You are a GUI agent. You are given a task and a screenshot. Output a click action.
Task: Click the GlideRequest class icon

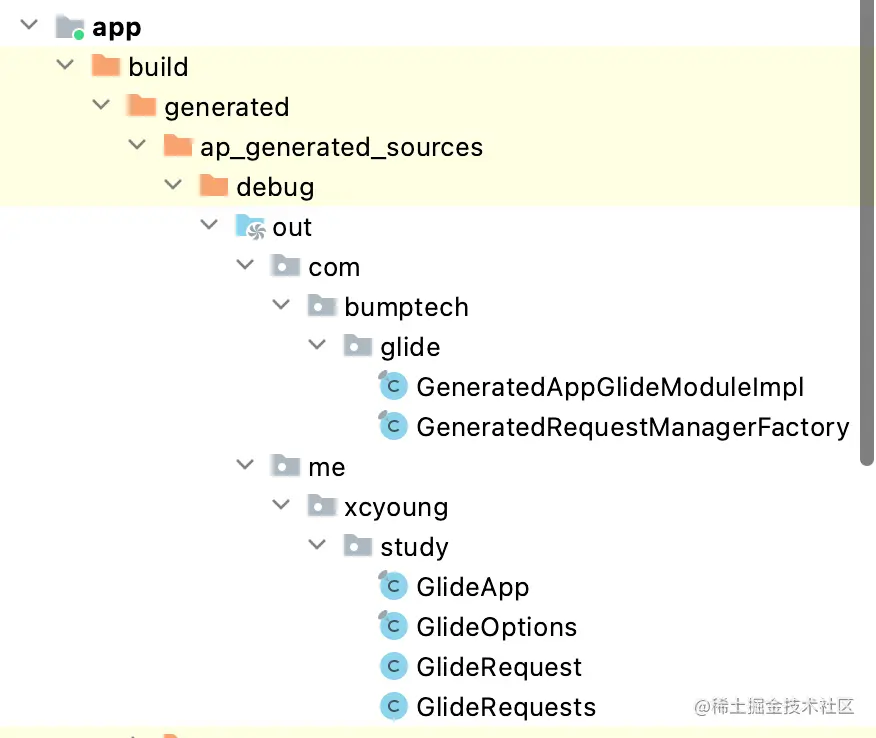394,666
